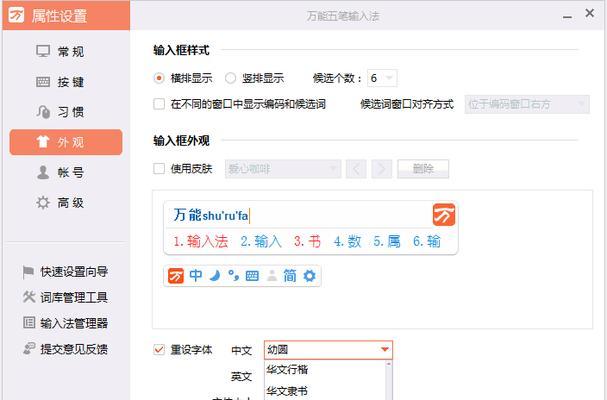Select 竖排显示 vertical layout radio

[x=230, y=78]
